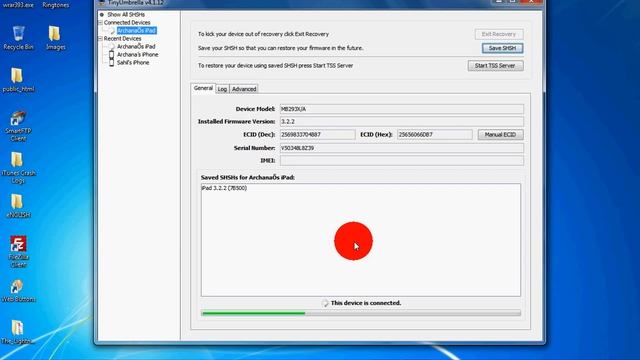Click the Device Model field
The image size is (640, 360).
point(402,109)
